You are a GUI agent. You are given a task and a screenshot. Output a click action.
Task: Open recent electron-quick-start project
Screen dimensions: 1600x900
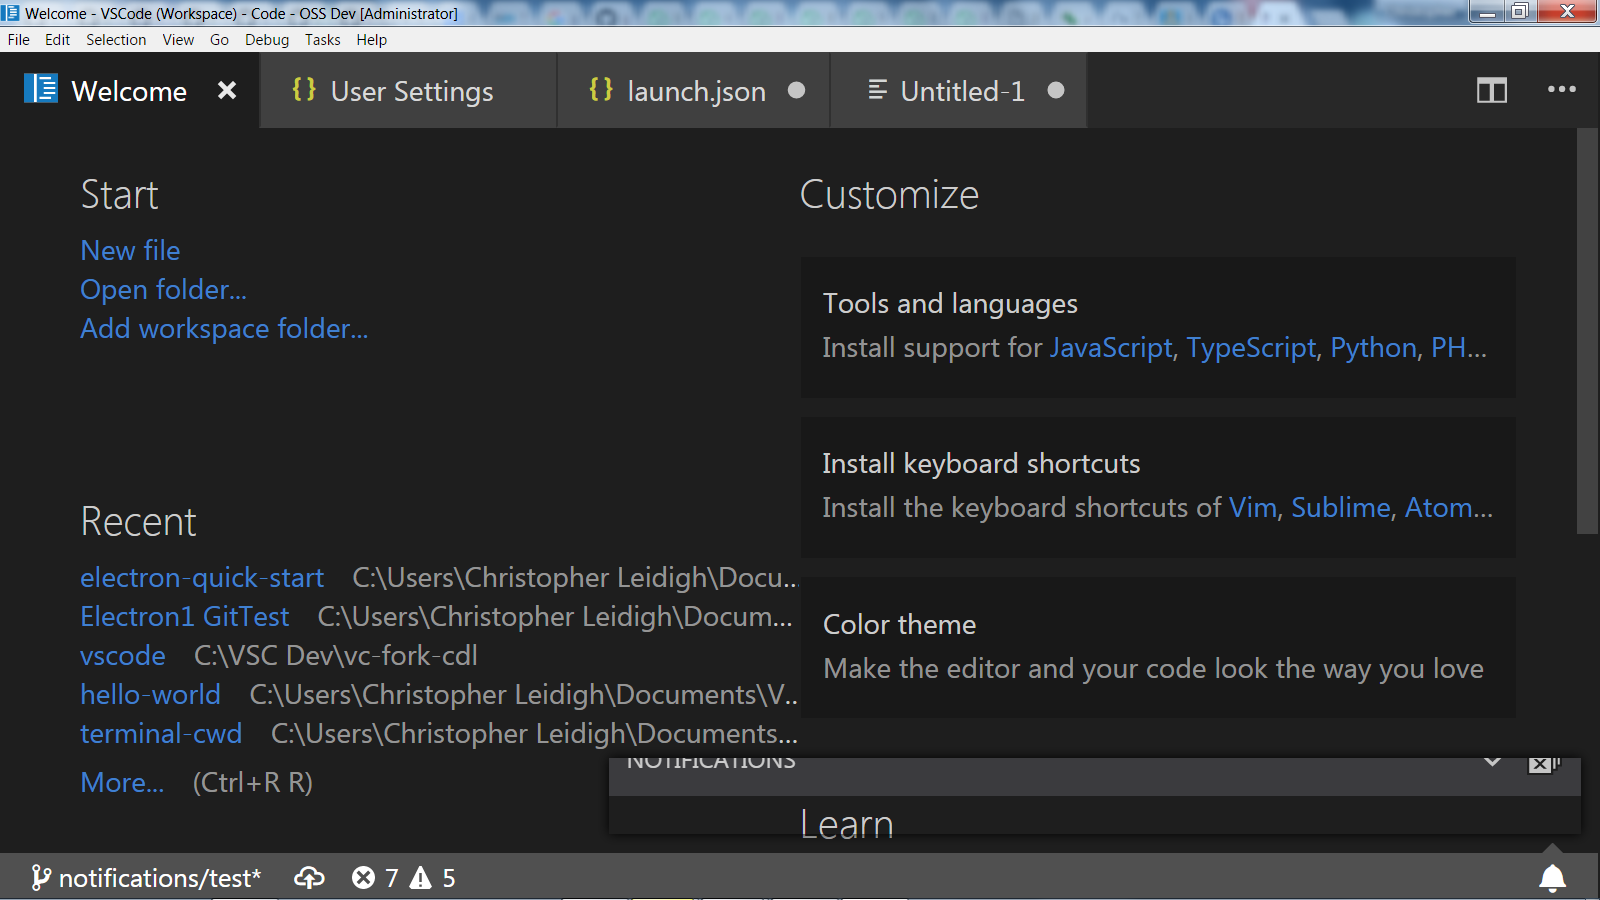coord(201,578)
